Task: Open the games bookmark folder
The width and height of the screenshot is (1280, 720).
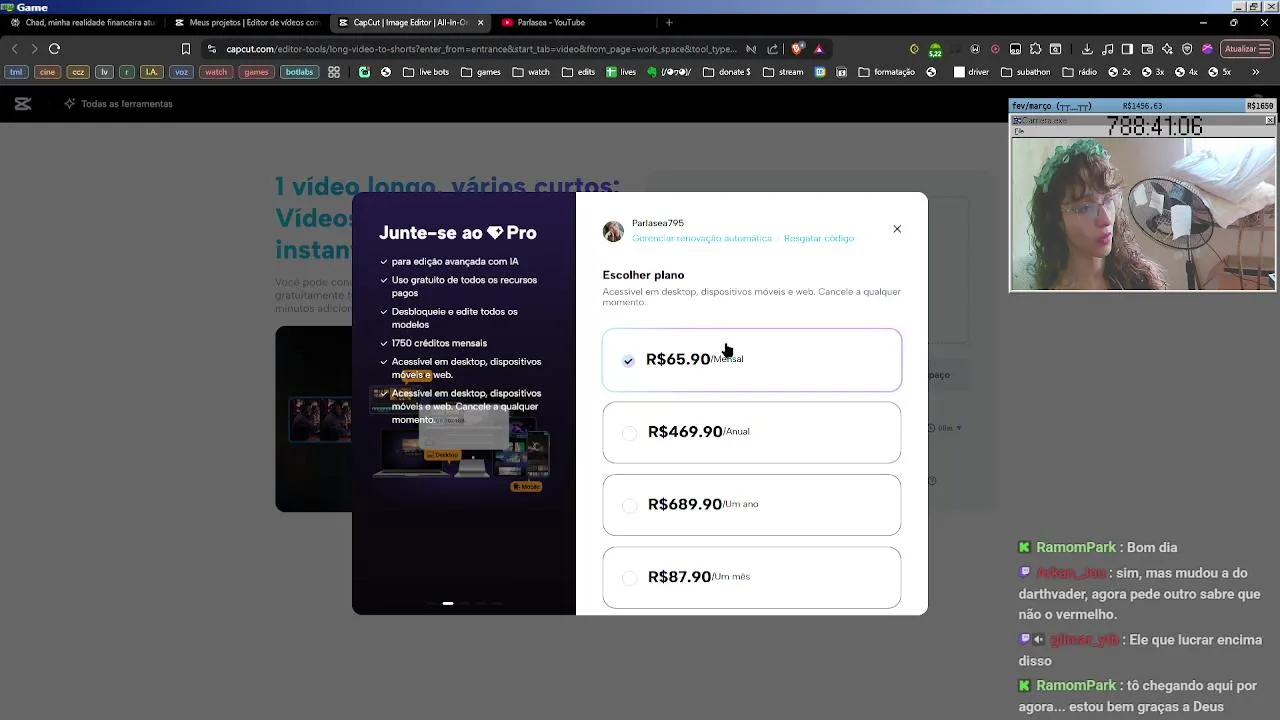Action: tap(481, 72)
